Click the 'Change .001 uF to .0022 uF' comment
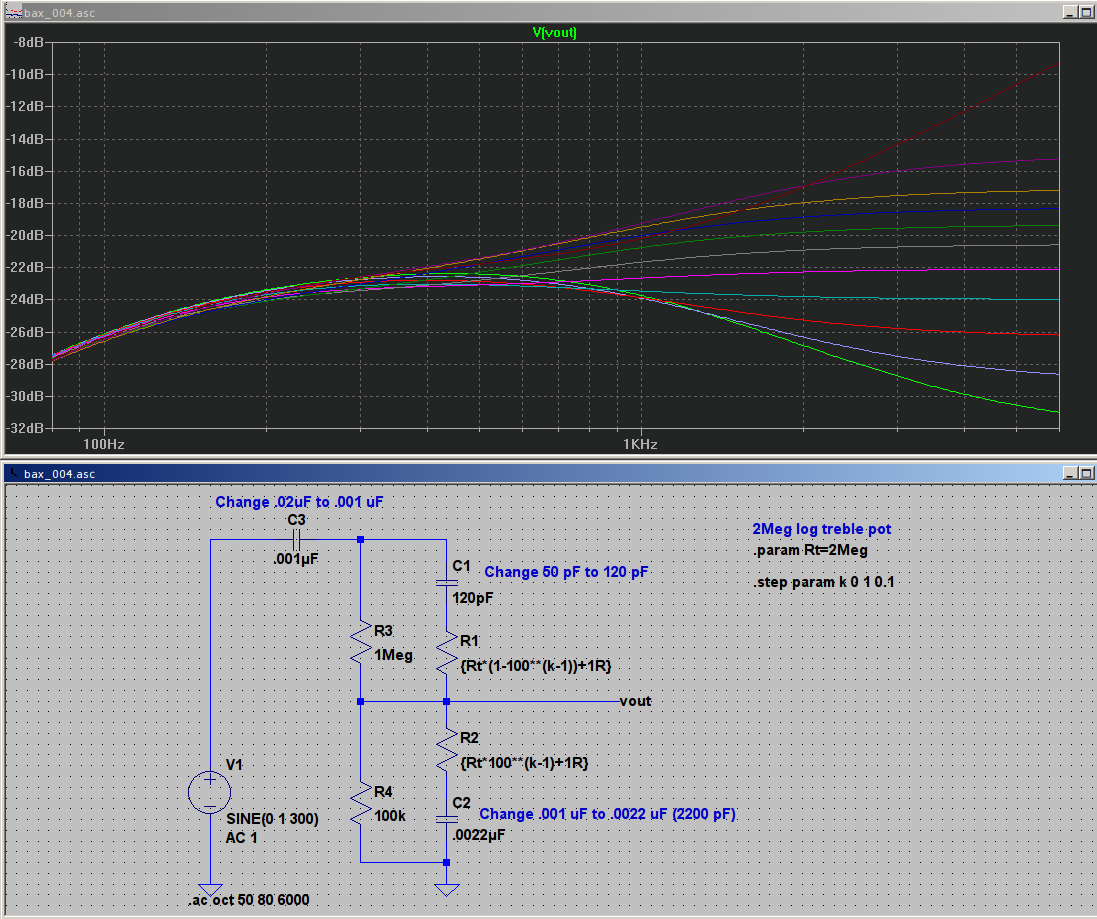The height and width of the screenshot is (919, 1097). coord(607,814)
